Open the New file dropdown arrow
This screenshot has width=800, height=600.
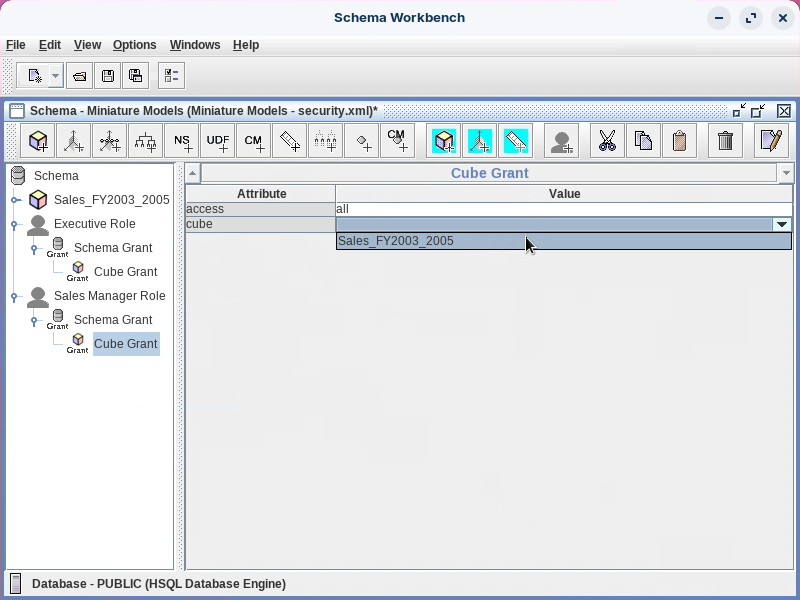point(55,76)
